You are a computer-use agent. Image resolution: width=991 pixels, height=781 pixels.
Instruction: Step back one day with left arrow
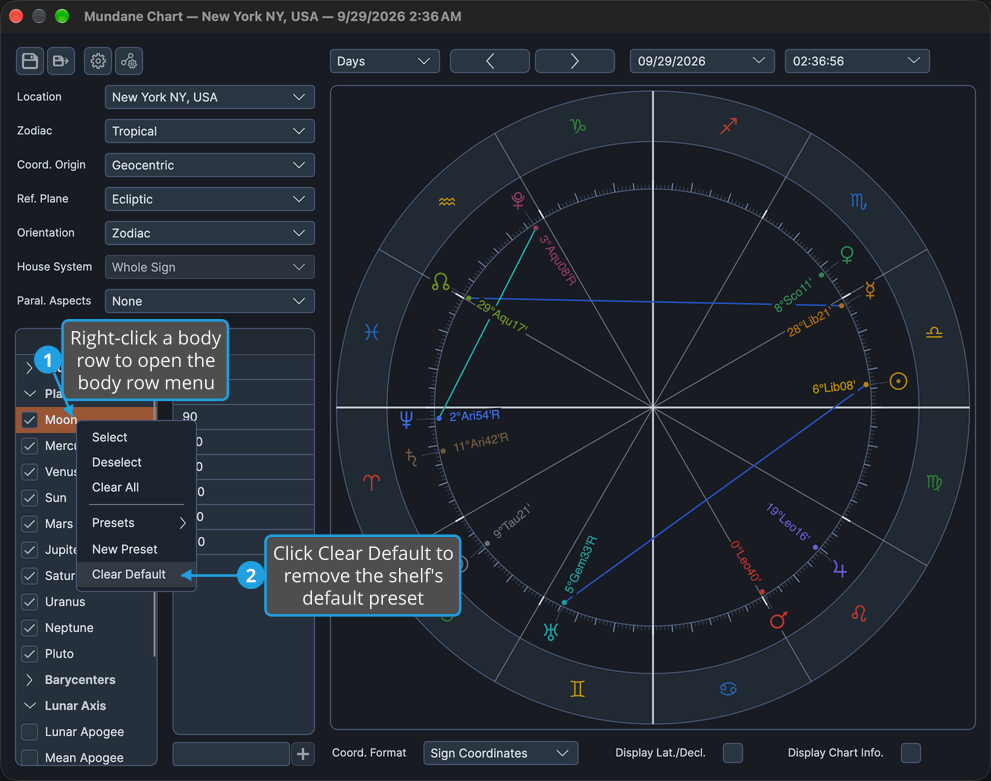click(x=490, y=61)
